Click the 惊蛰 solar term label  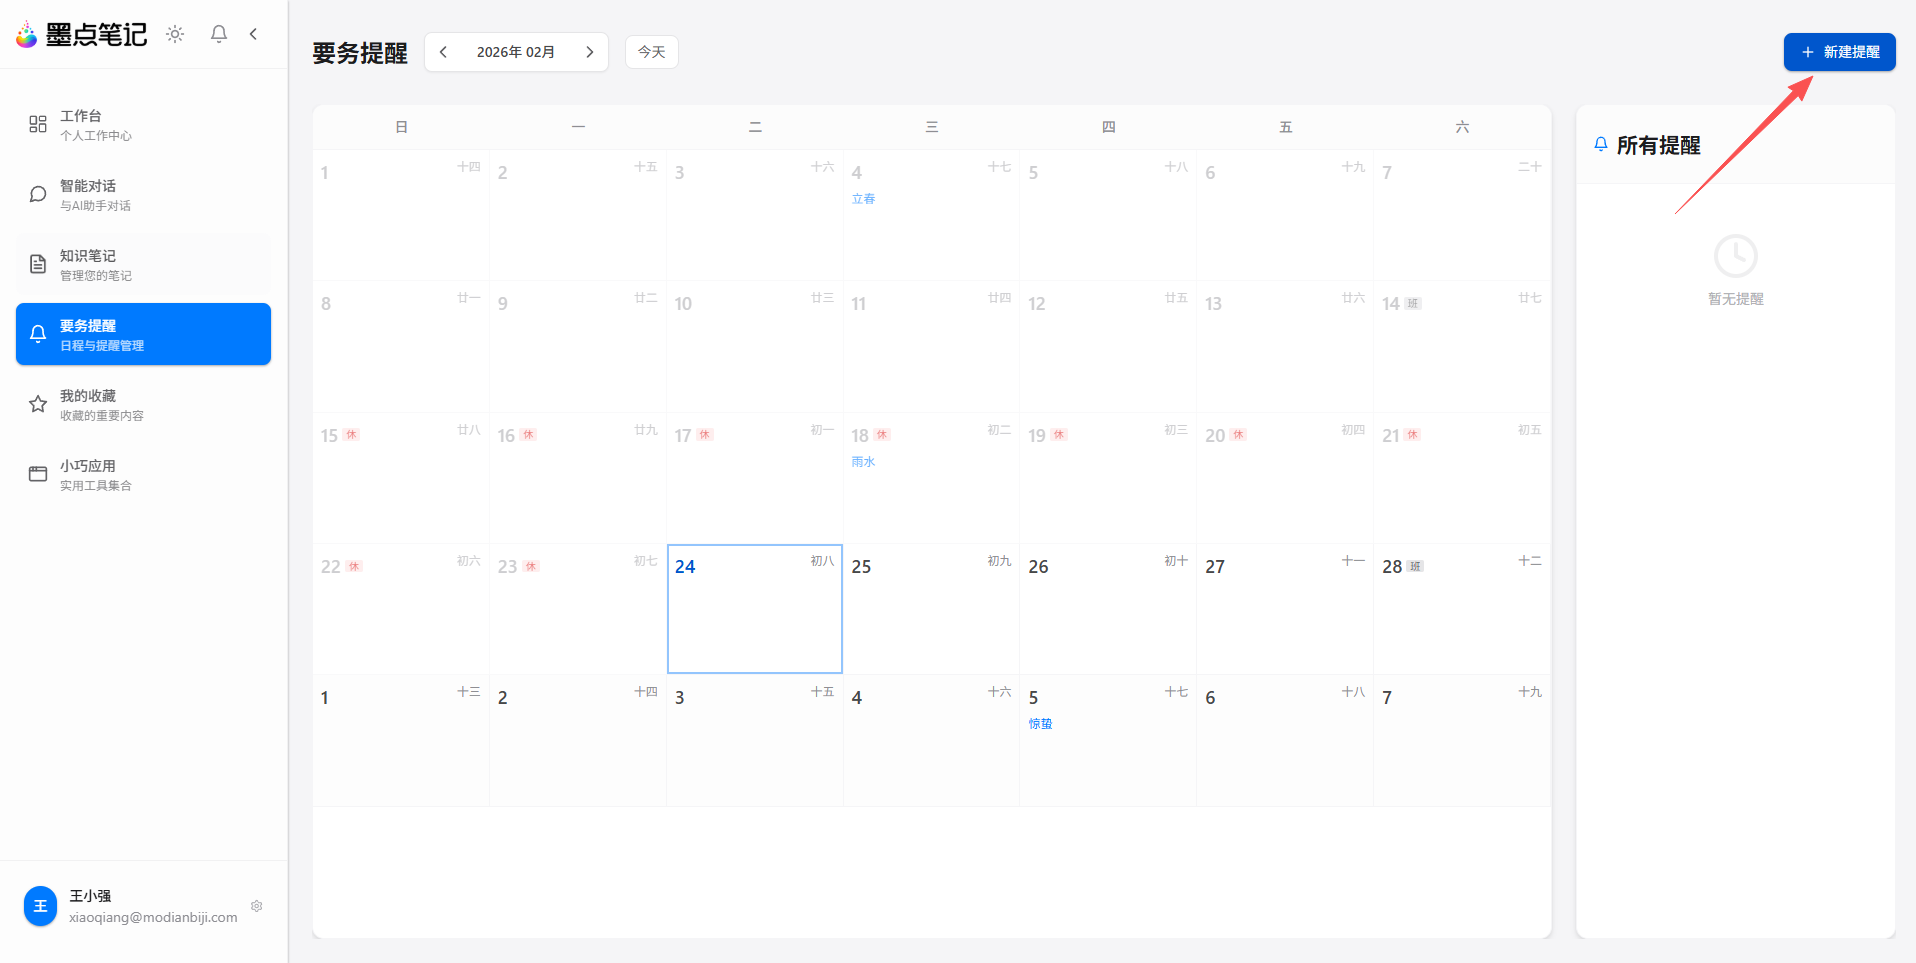coord(1040,724)
